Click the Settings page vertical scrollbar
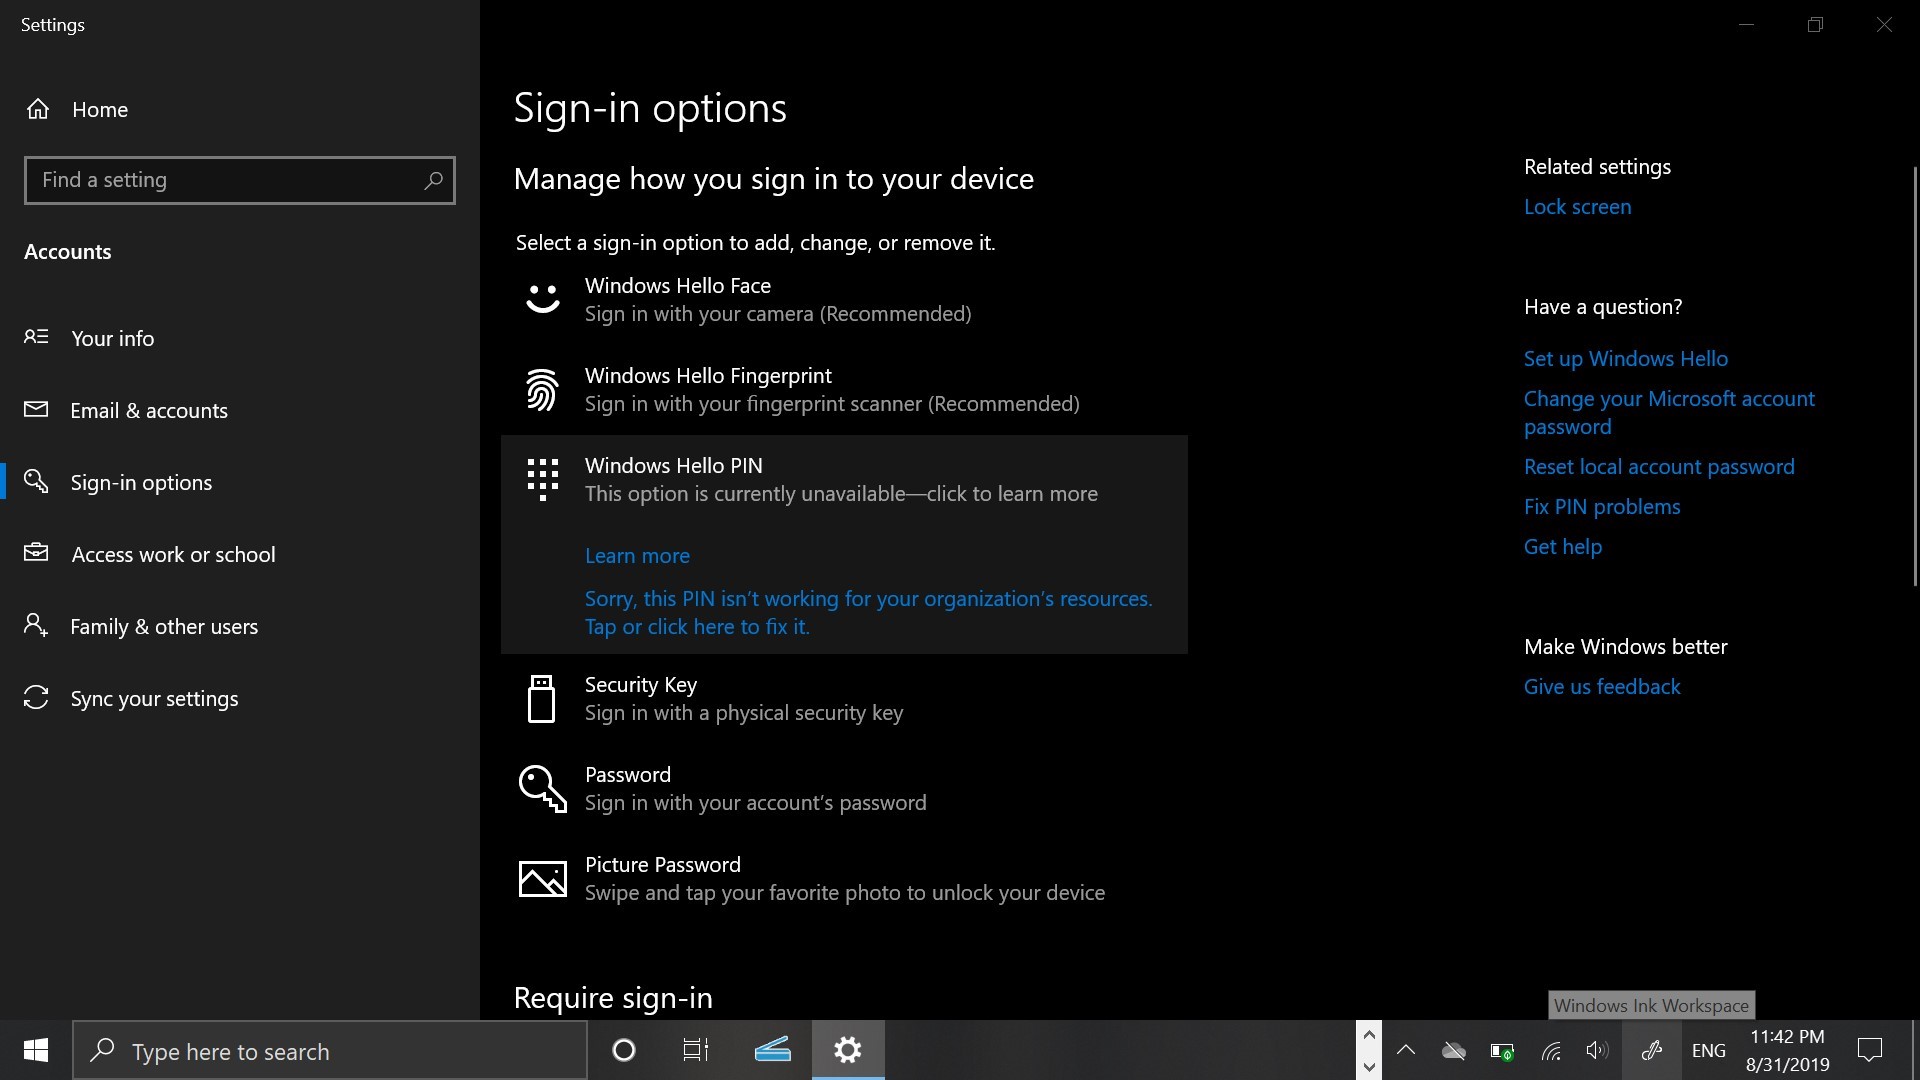 coord(1915,375)
